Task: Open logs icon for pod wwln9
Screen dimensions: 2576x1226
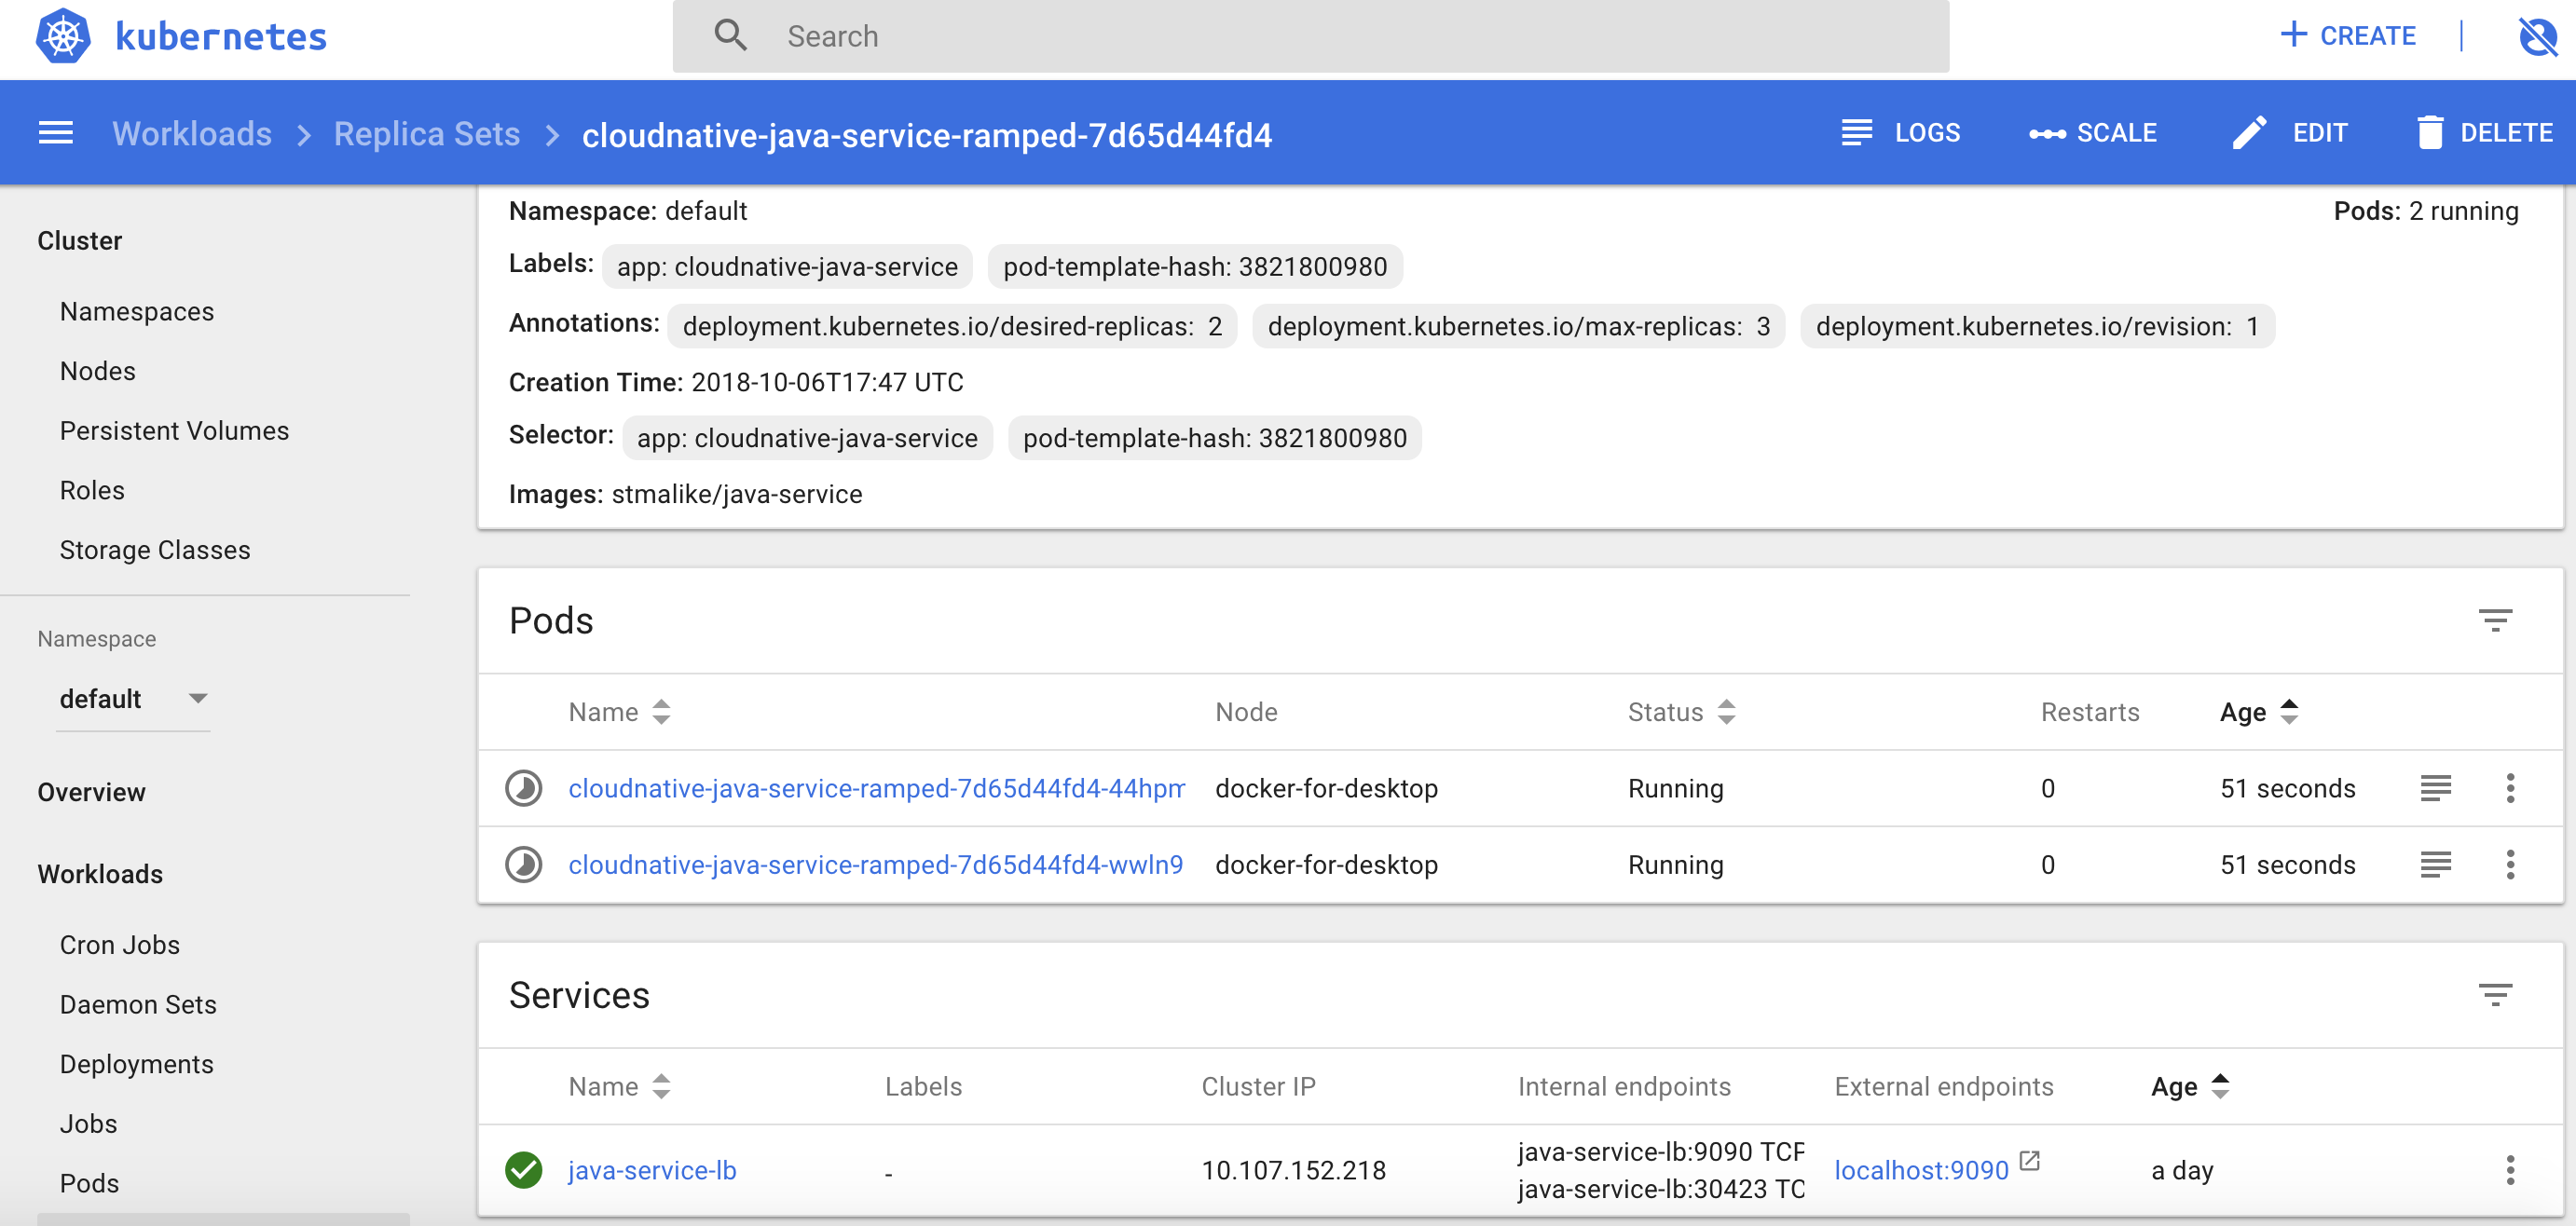Action: pyautogui.click(x=2435, y=864)
